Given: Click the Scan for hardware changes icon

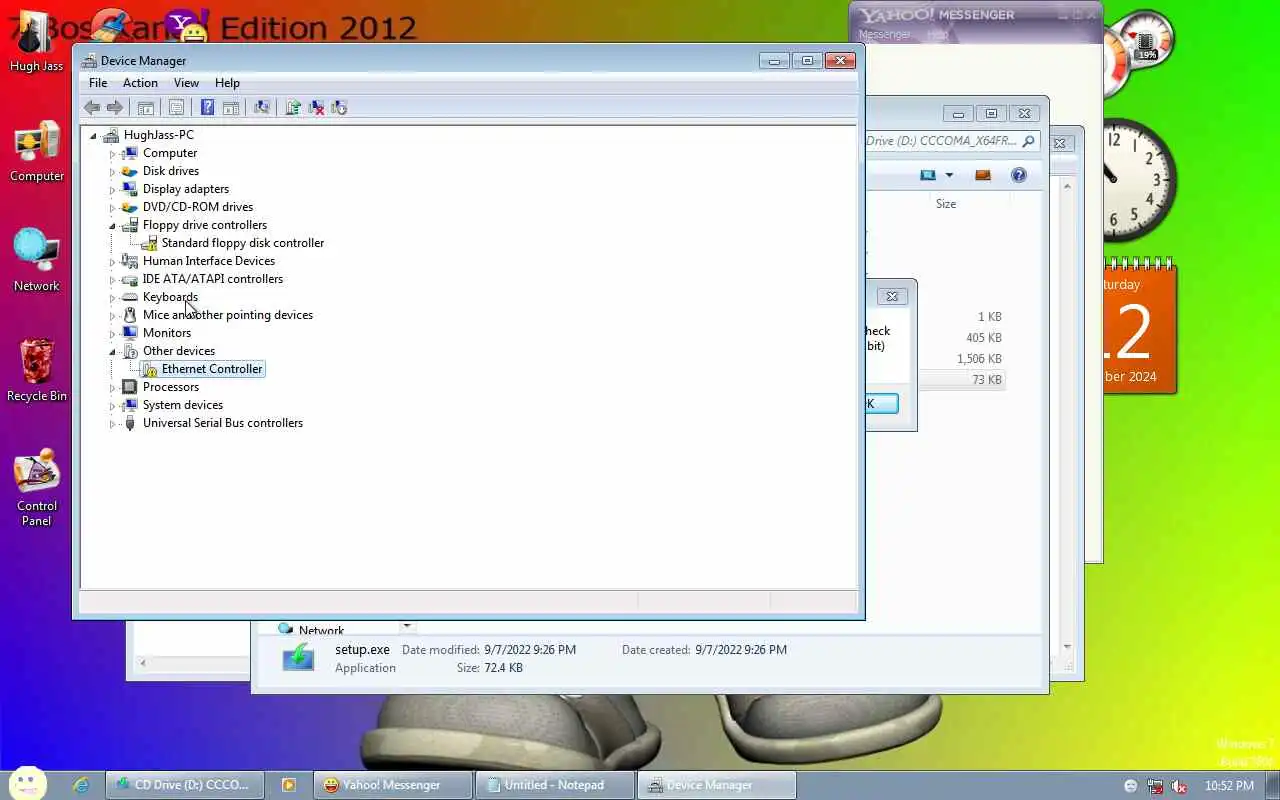Looking at the screenshot, I should pos(262,108).
